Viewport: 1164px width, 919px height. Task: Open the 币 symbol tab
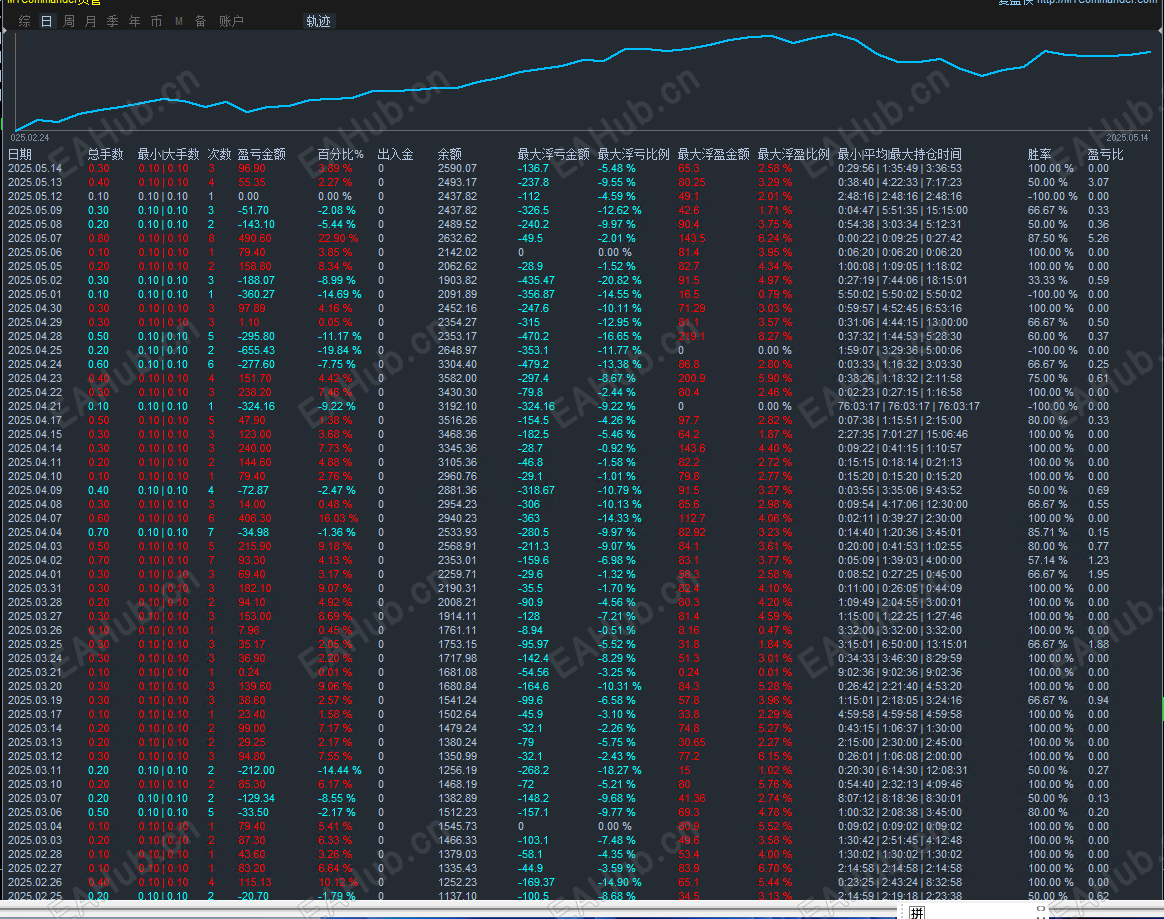[156, 22]
